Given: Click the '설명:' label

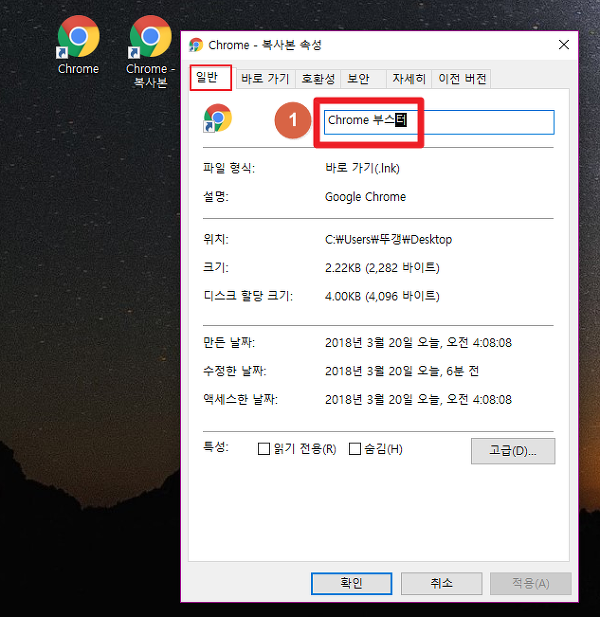Looking at the screenshot, I should click(216, 197).
